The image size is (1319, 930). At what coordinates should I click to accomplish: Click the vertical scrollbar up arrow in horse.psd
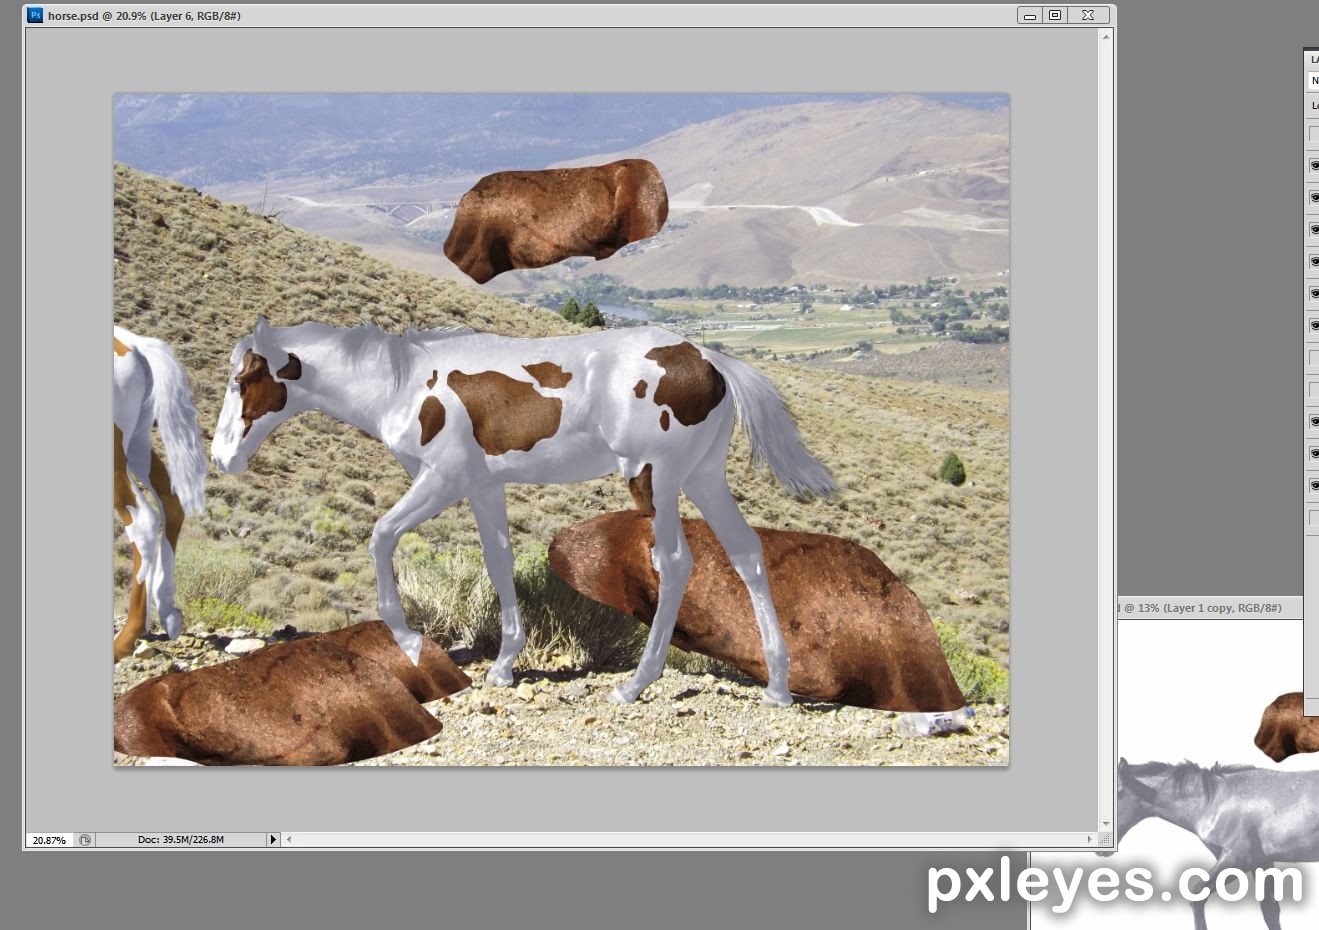coord(1106,37)
